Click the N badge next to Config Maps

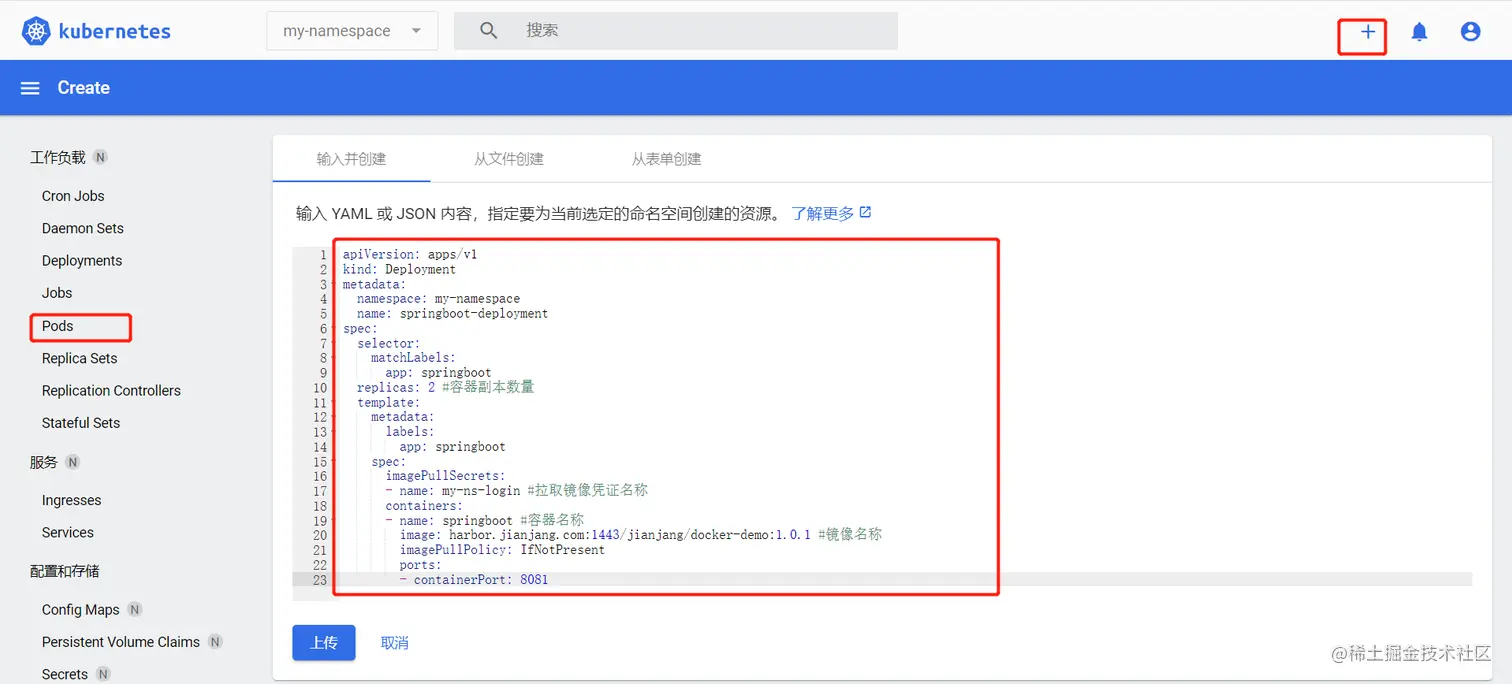(135, 609)
